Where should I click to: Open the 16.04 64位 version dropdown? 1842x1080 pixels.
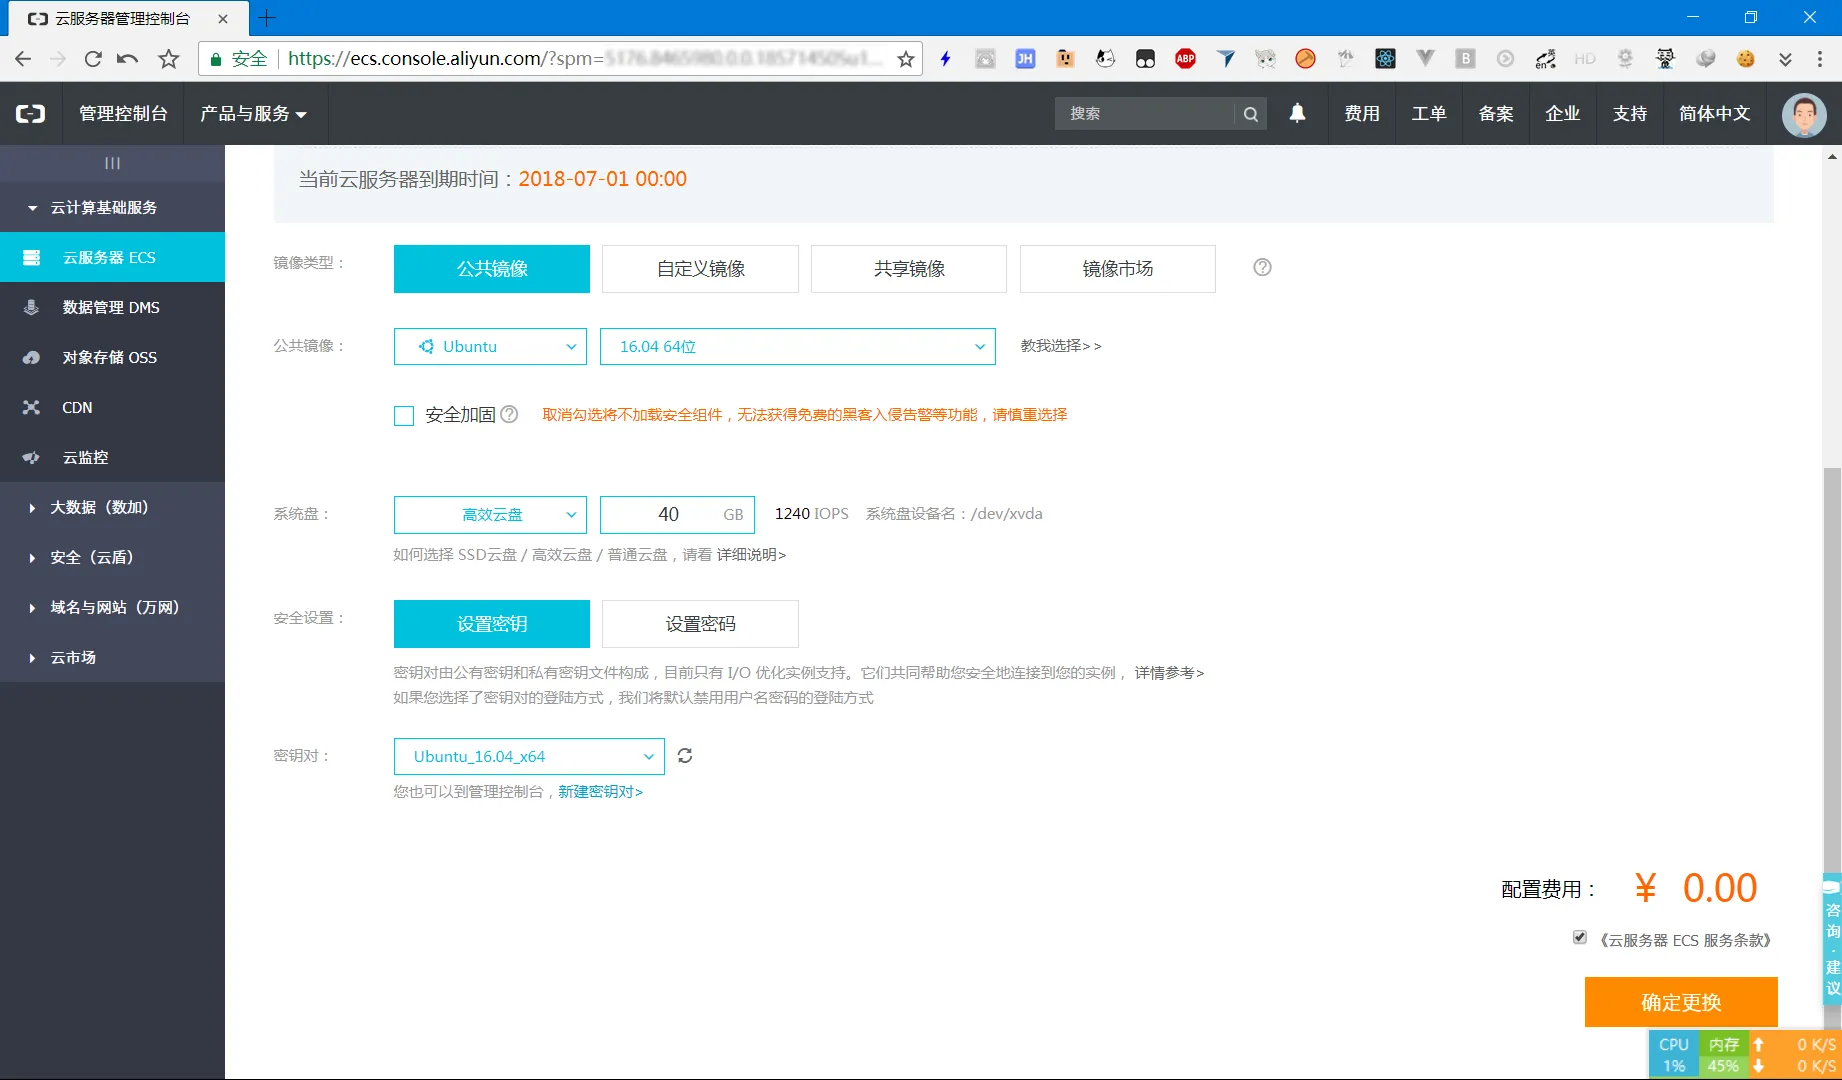pos(797,346)
